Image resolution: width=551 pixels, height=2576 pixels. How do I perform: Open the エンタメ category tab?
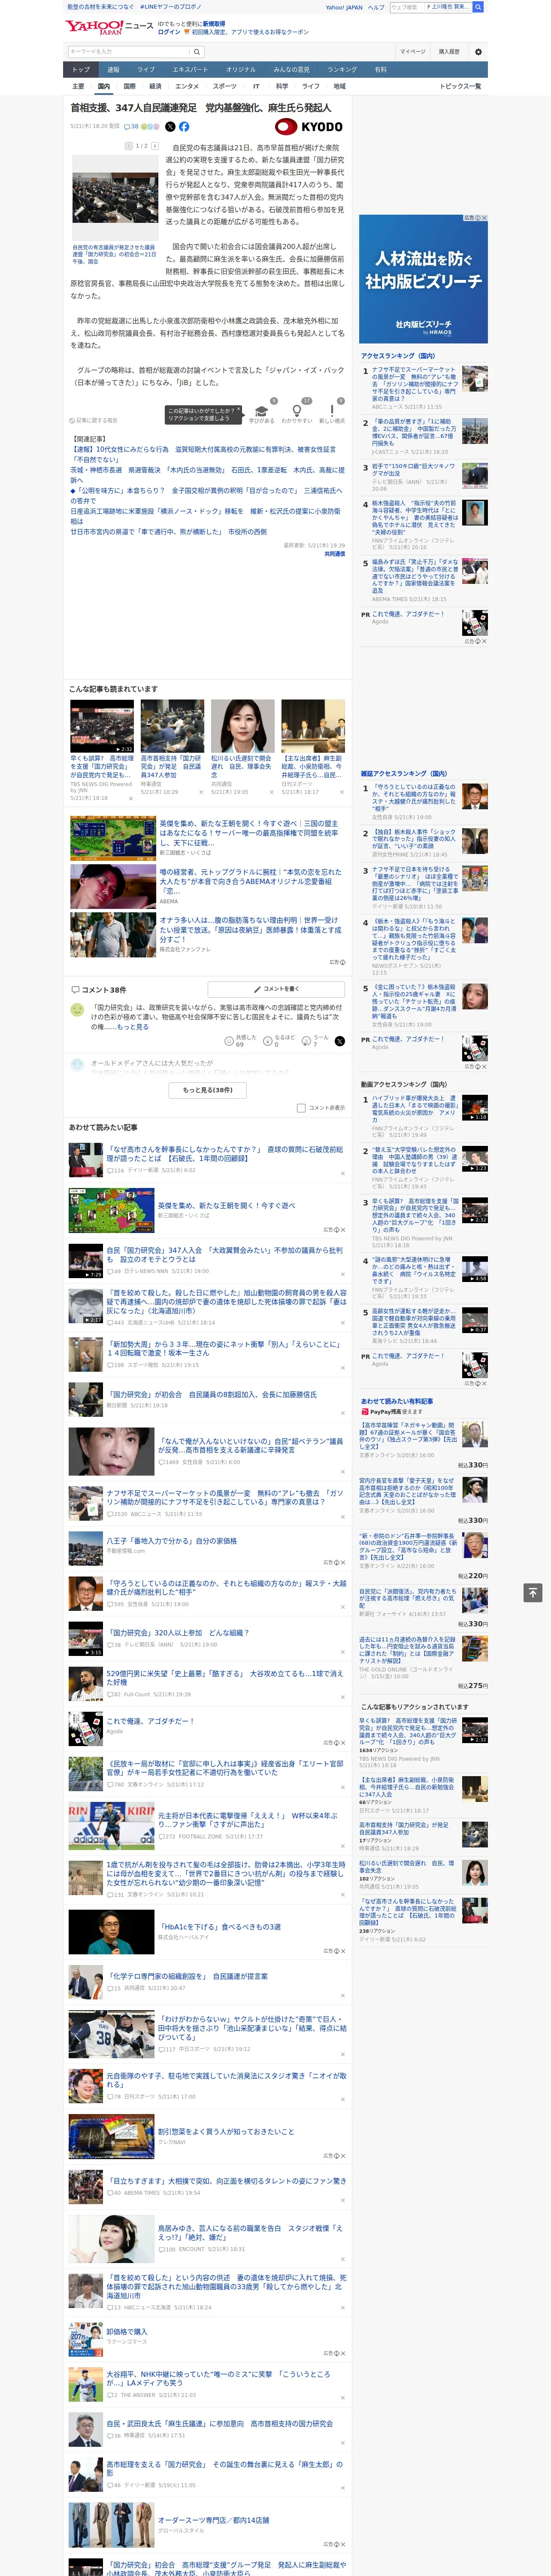(x=187, y=86)
